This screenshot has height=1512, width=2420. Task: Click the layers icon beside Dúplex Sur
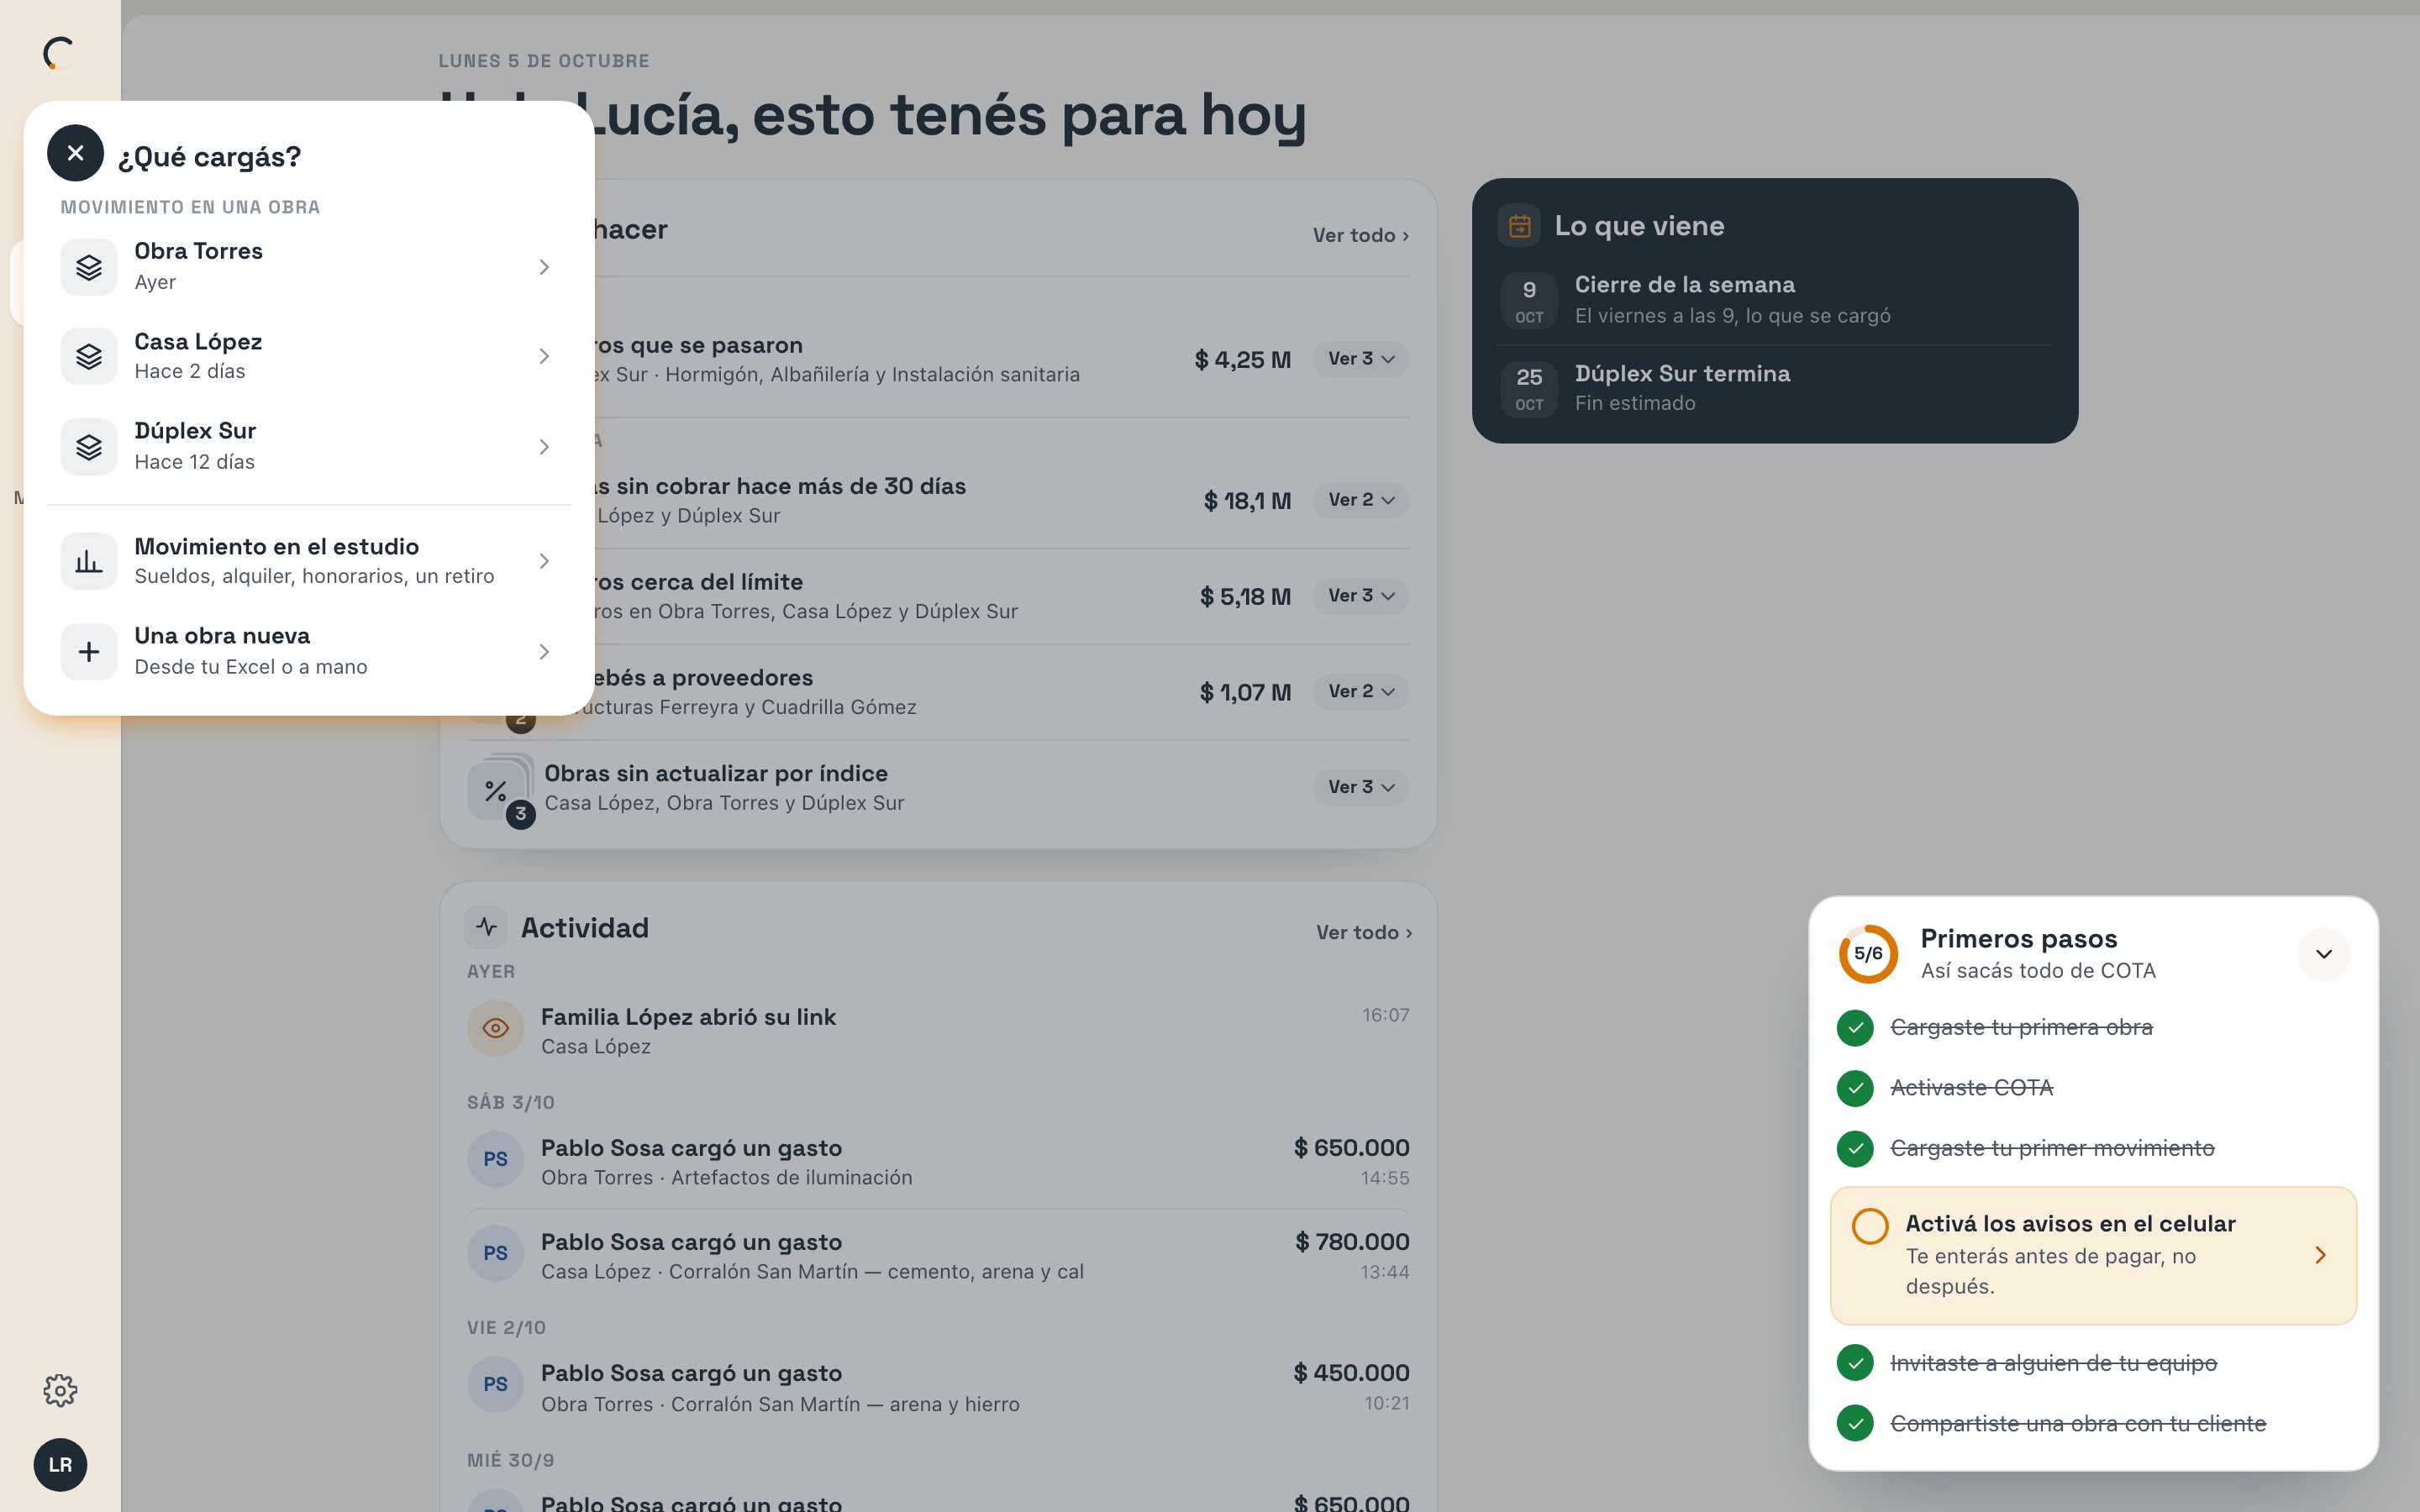pos(89,446)
